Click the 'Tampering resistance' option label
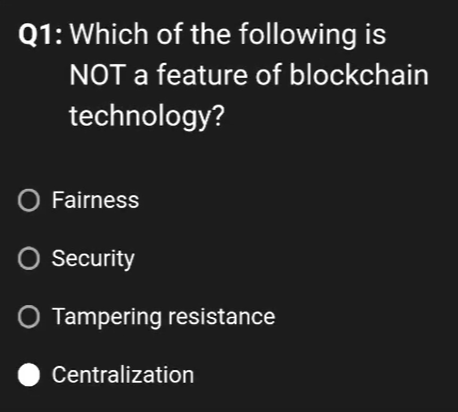This screenshot has height=412, width=458. point(163,317)
